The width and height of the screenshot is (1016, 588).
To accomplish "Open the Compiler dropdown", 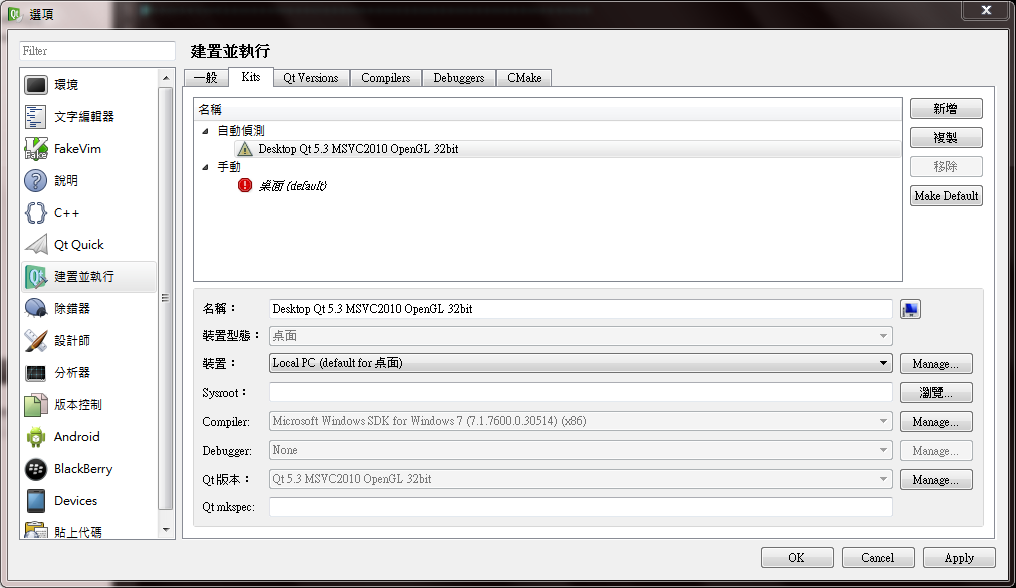I will point(581,421).
